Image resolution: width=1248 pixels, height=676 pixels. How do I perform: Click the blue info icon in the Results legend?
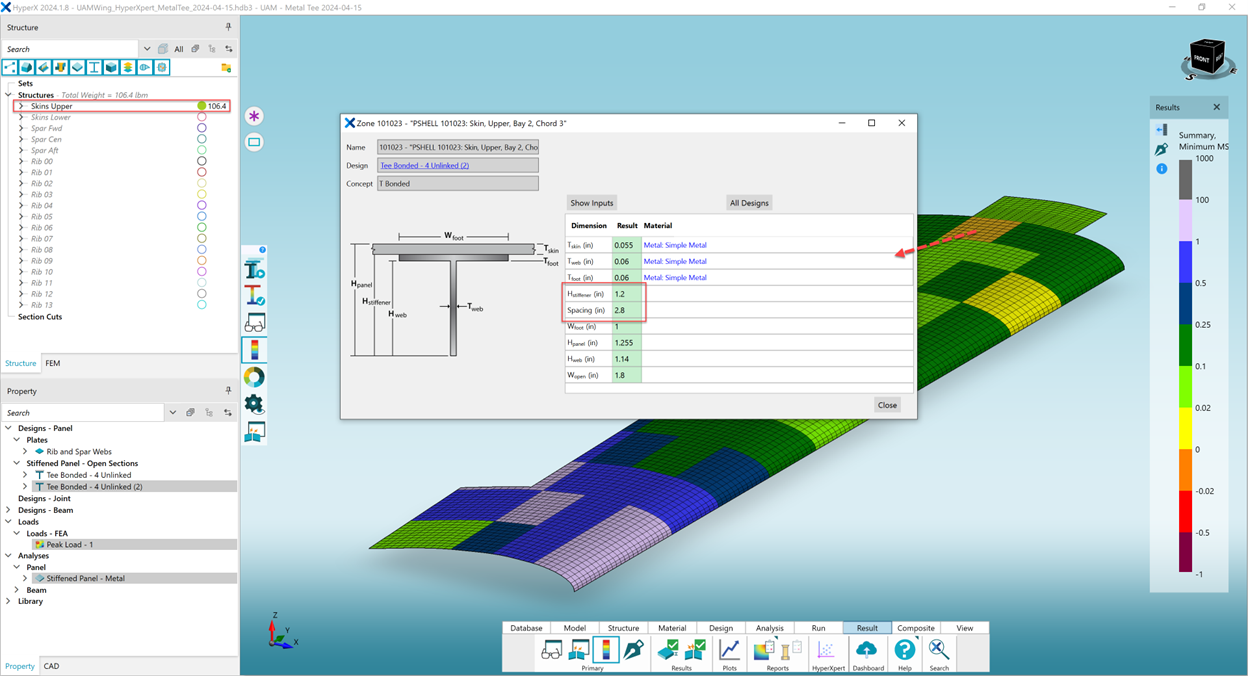pos(1161,169)
